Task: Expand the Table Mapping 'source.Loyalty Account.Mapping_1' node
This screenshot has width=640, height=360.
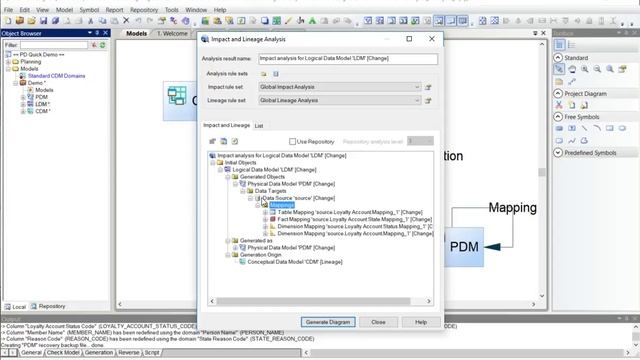Action: pos(265,213)
